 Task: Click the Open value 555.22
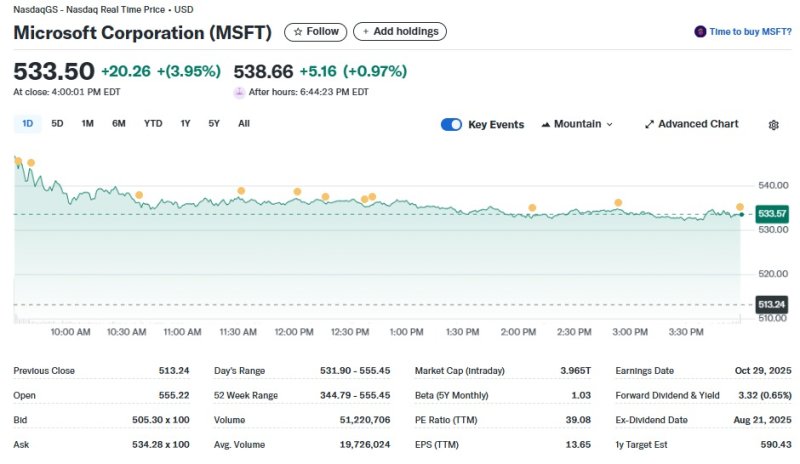click(174, 395)
